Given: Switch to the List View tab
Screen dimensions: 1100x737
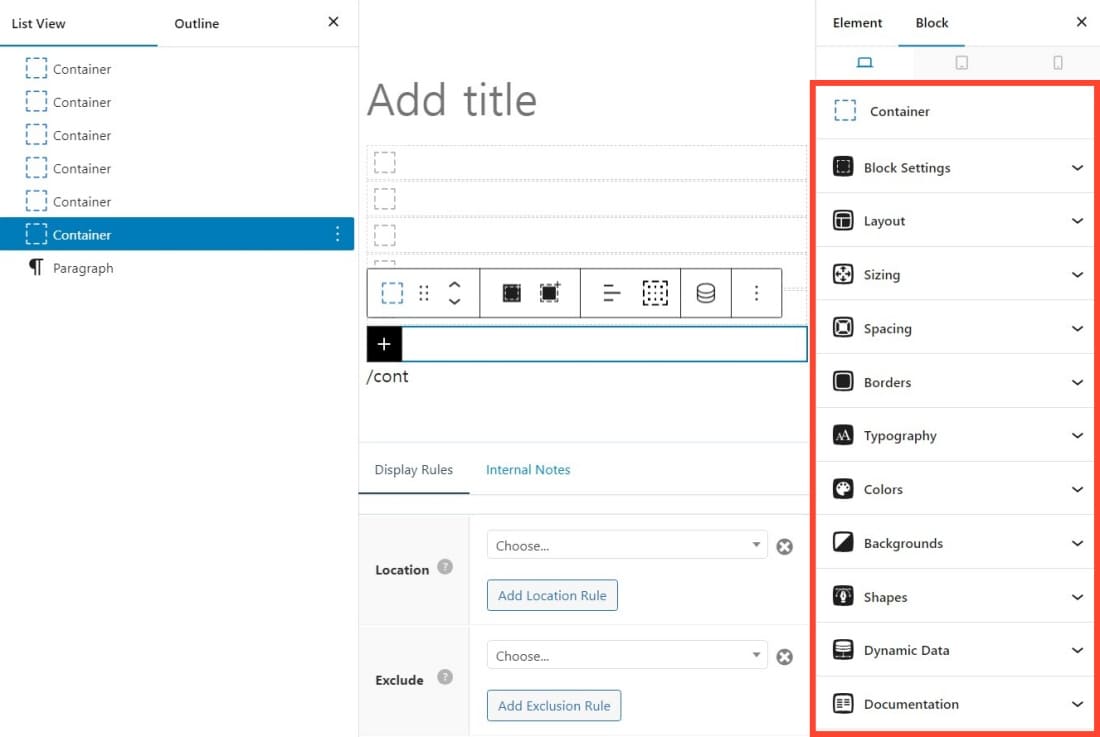Looking at the screenshot, I should (39, 23).
